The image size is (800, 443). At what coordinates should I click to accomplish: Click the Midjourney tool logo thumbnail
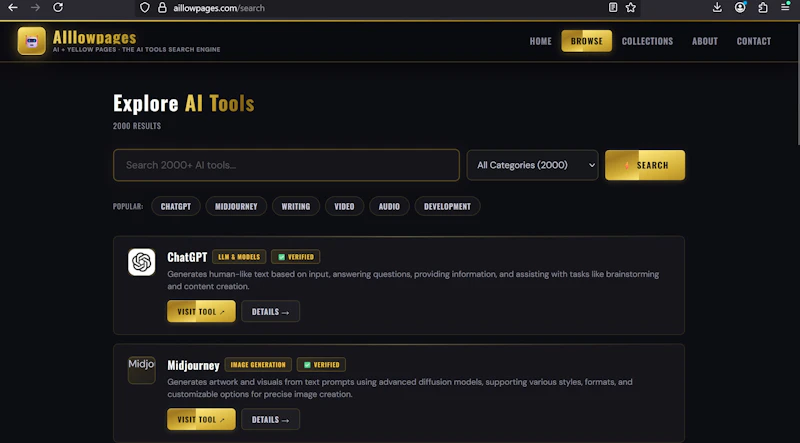pyautogui.click(x=141, y=370)
